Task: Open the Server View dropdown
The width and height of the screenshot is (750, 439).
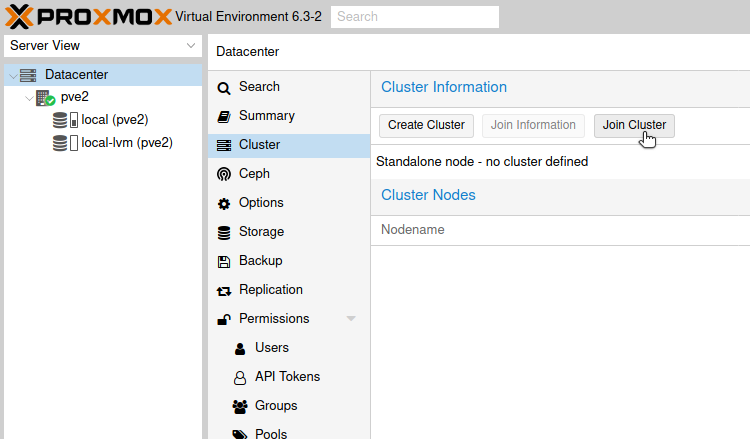Action: click(x=103, y=45)
